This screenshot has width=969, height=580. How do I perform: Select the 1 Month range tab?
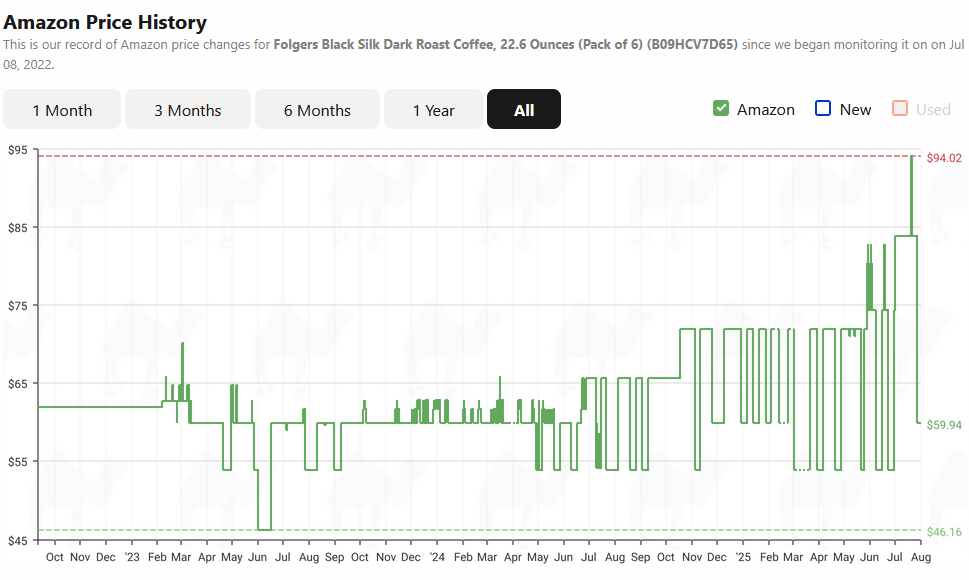point(62,109)
